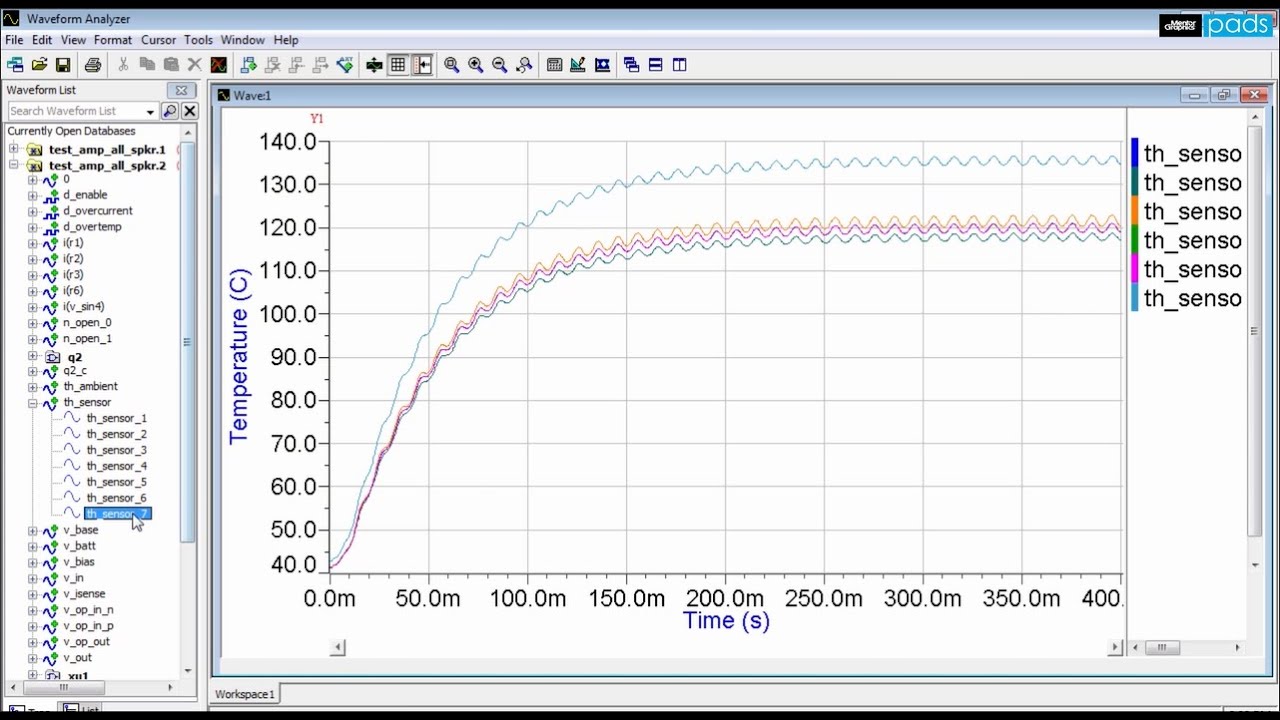Select th_sensor_6 in waveform list
Viewport: 1280px width, 720px height.
pos(116,498)
